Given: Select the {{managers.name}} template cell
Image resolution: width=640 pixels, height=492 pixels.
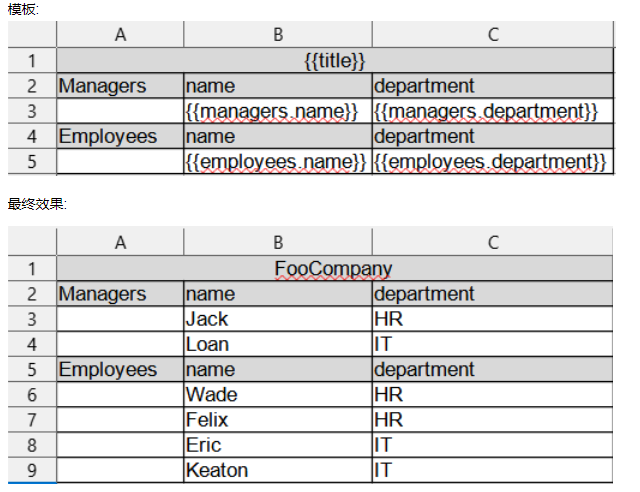Looking at the screenshot, I should (x=278, y=111).
